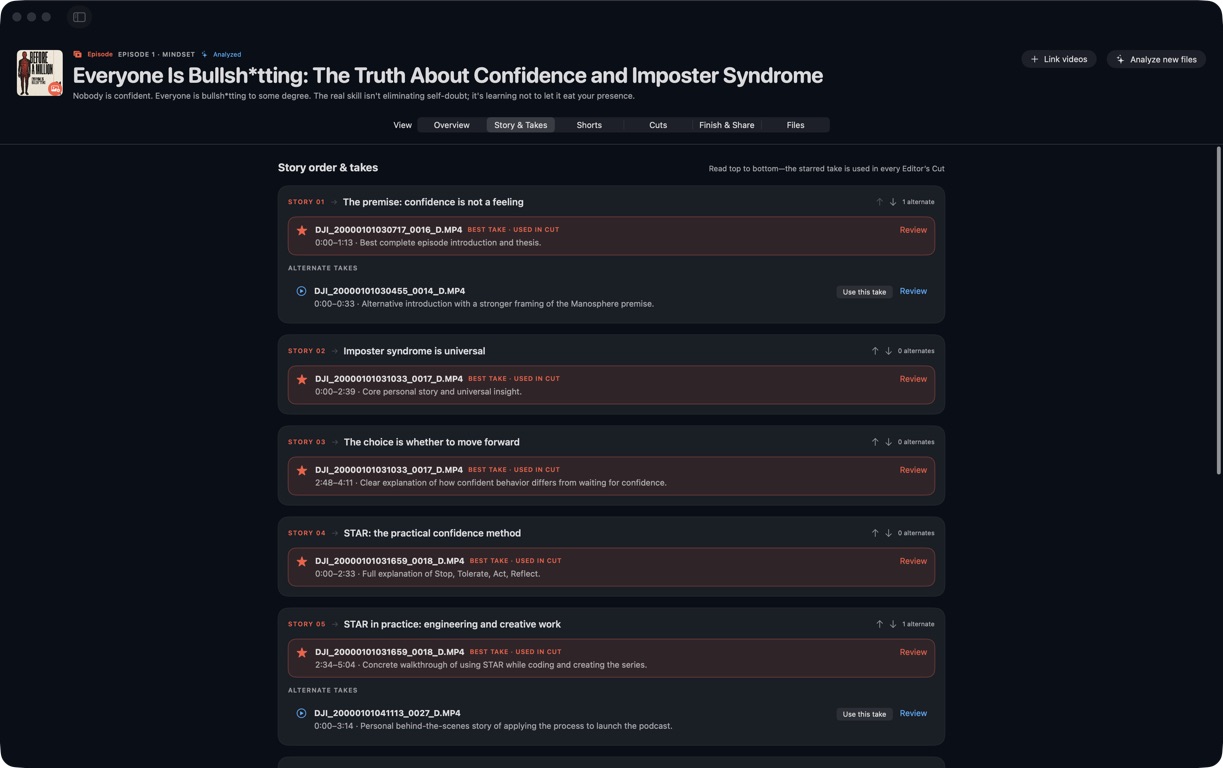Play alternate take DJI_20000101041113_0027_D.MP4

(x=301, y=713)
